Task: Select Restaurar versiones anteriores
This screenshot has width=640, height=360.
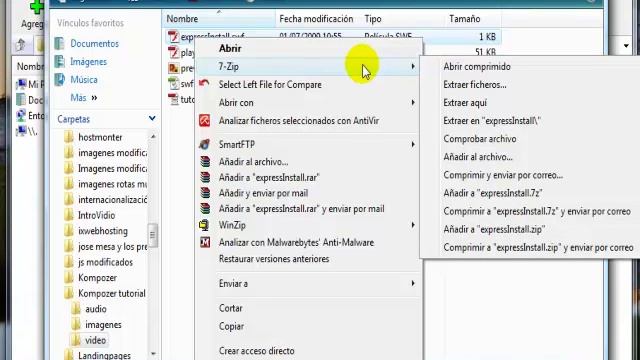Action: [274, 259]
